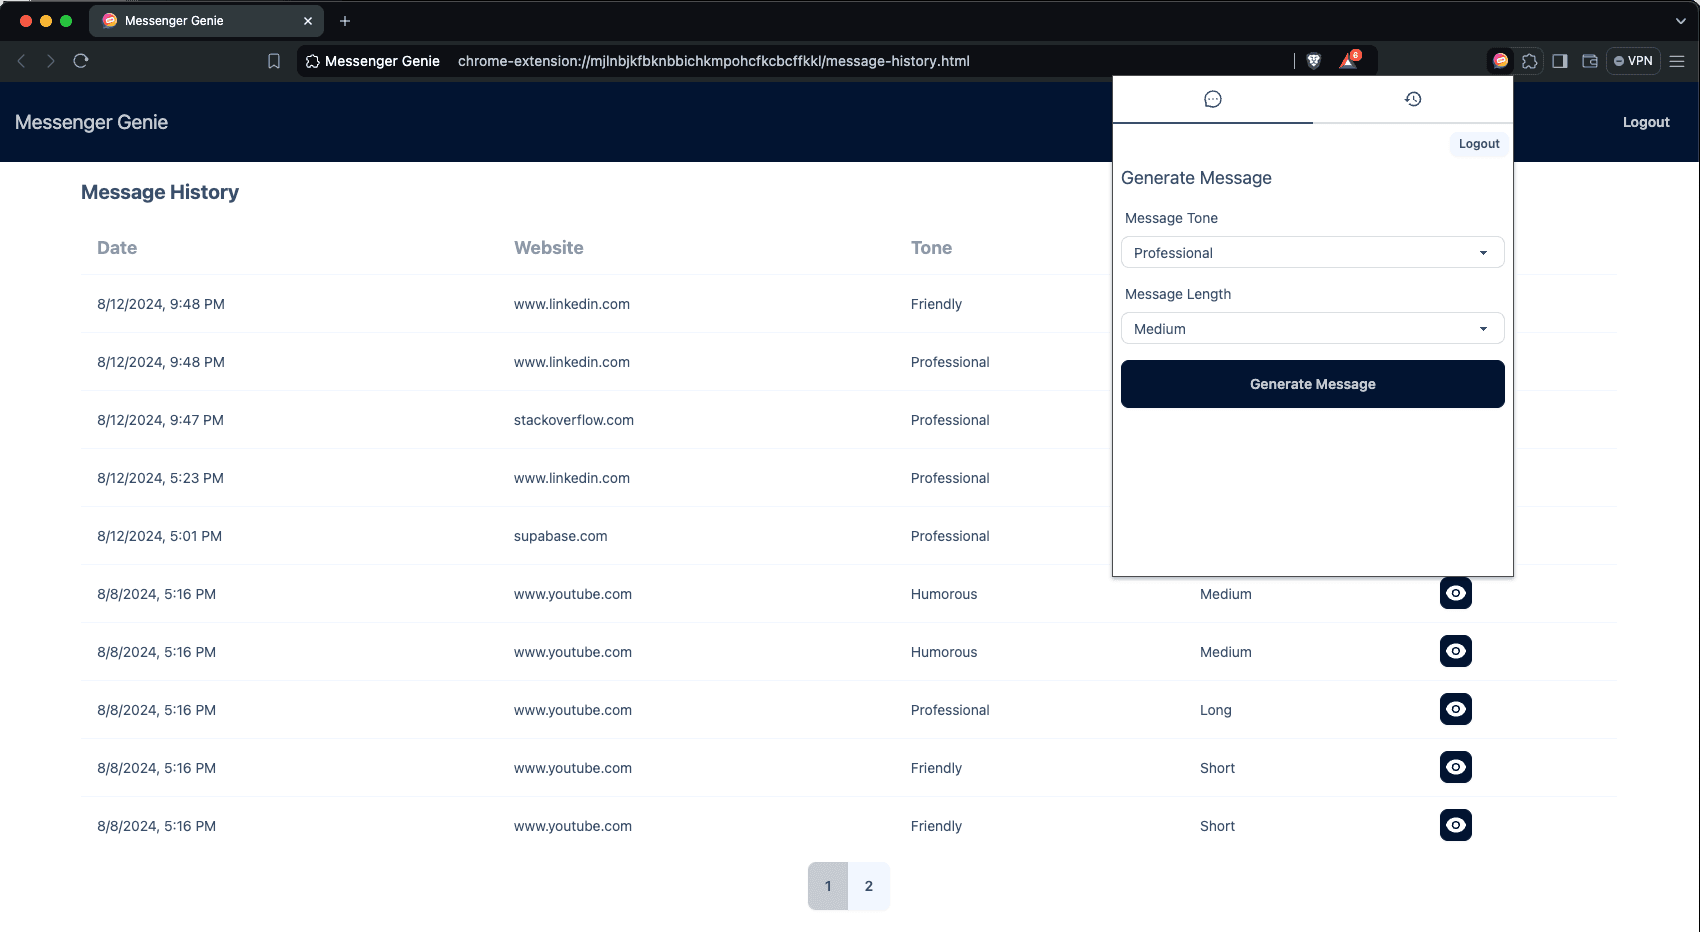The image size is (1700, 932).
Task: Open the browser hamburger menu
Action: point(1677,61)
